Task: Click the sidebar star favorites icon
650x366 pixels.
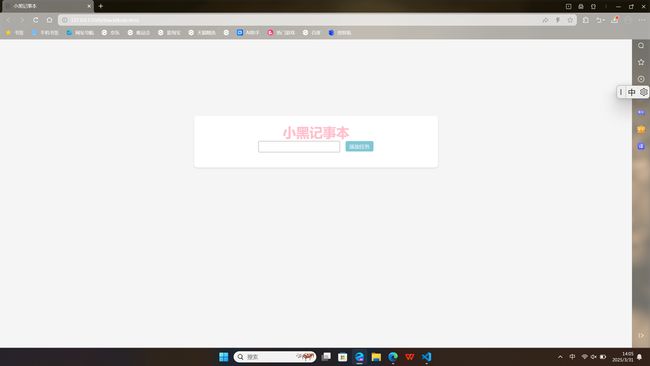Action: pos(641,62)
